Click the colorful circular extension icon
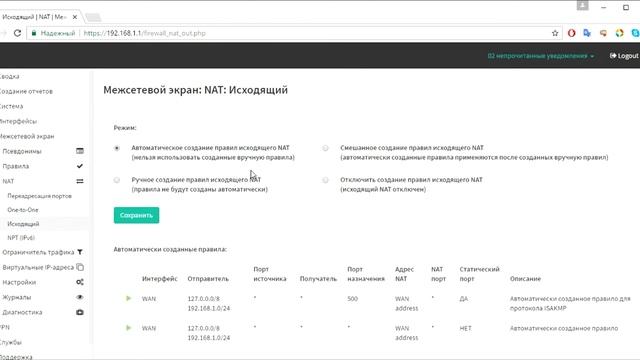The width and height of the screenshot is (640, 360). tap(620, 33)
